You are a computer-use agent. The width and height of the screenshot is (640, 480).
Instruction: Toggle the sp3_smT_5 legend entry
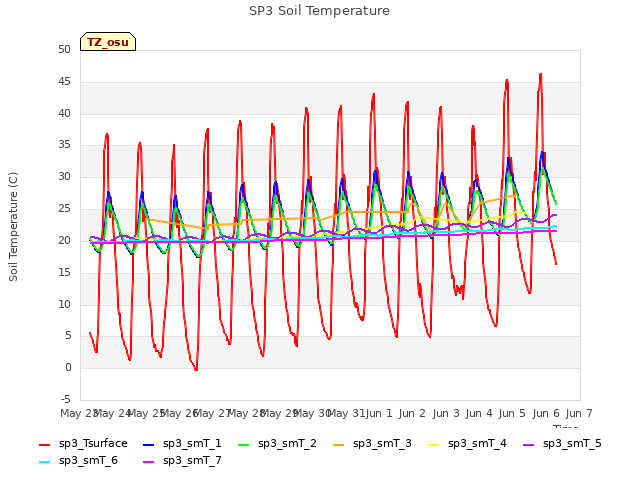point(562,444)
